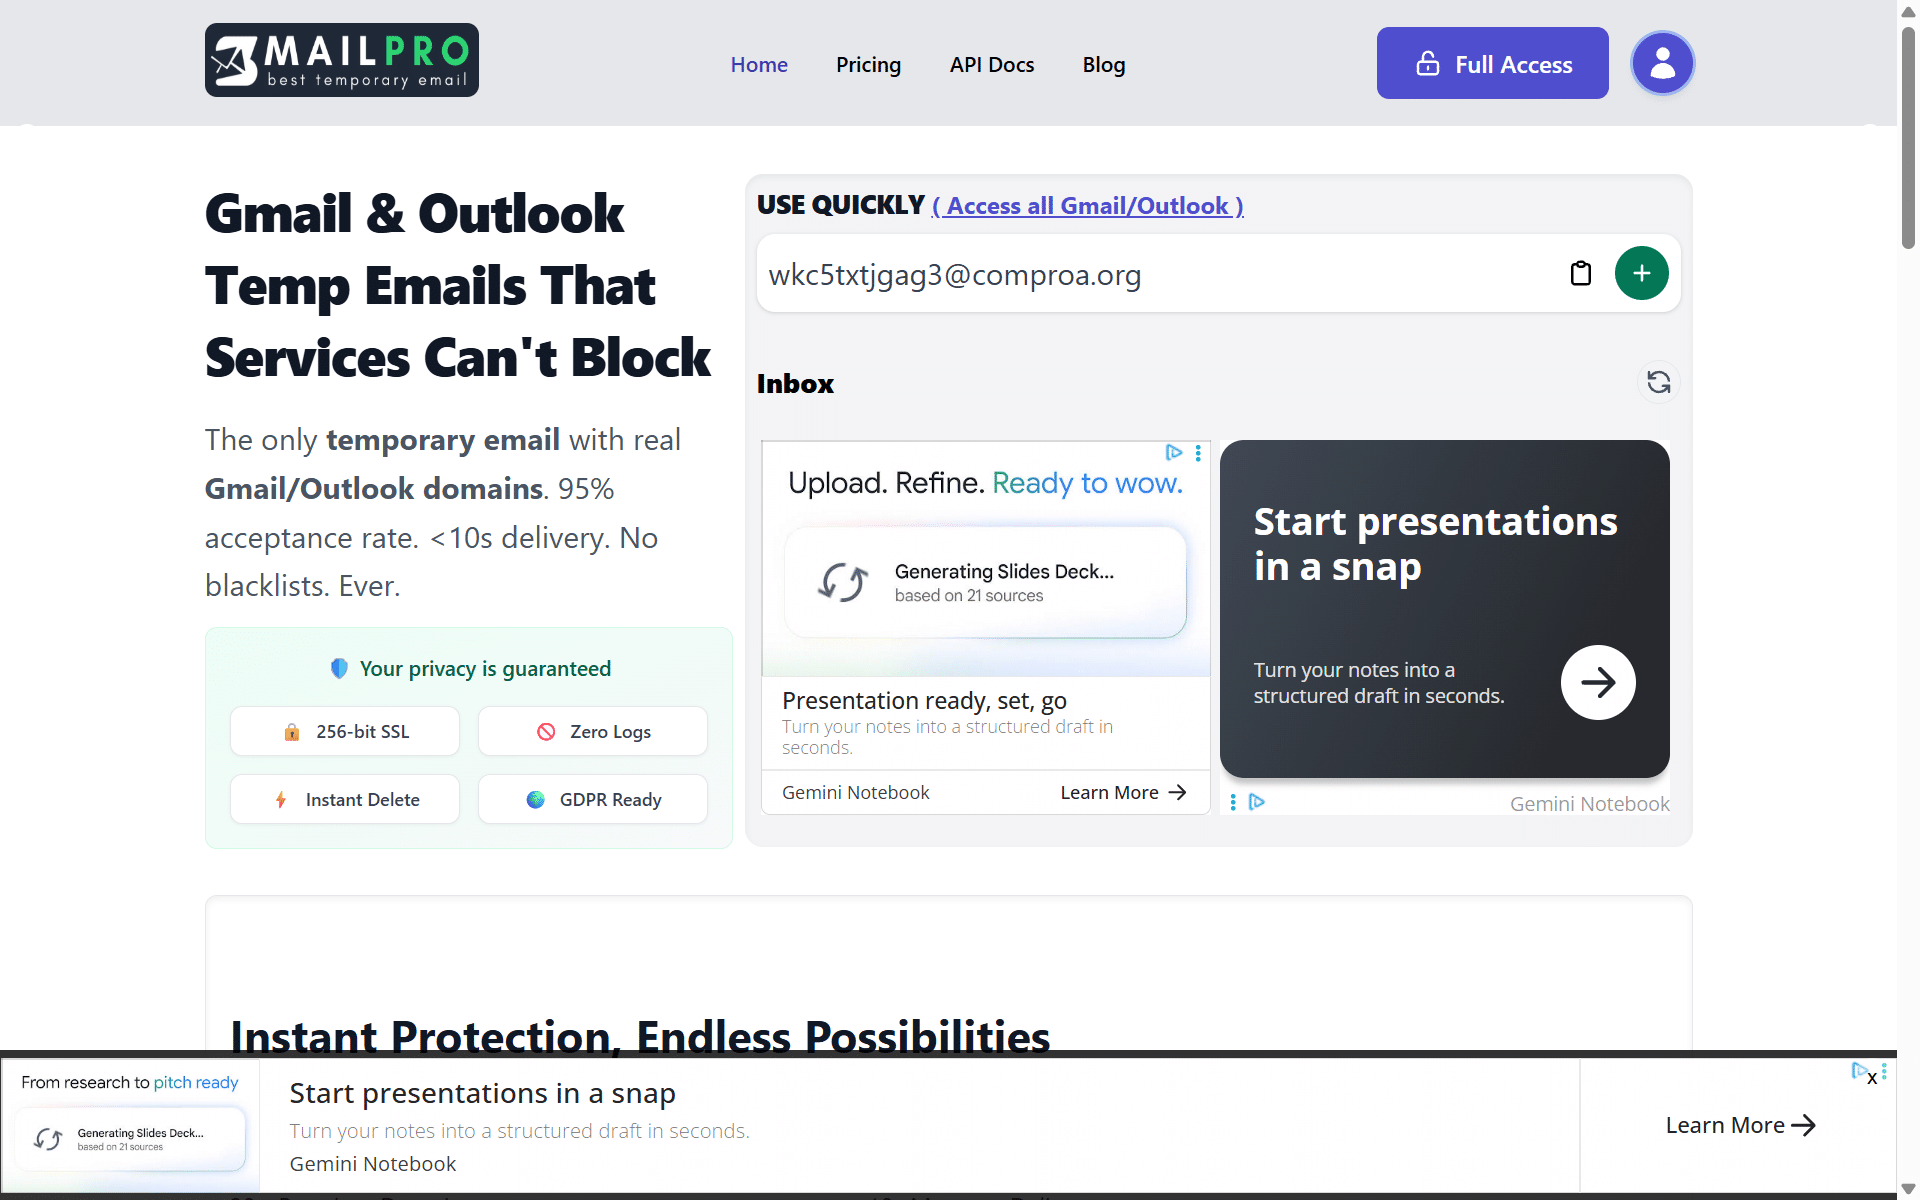Click the sync icon in Generating Slides card
Screen dimensions: 1920x1200
pos(842,582)
